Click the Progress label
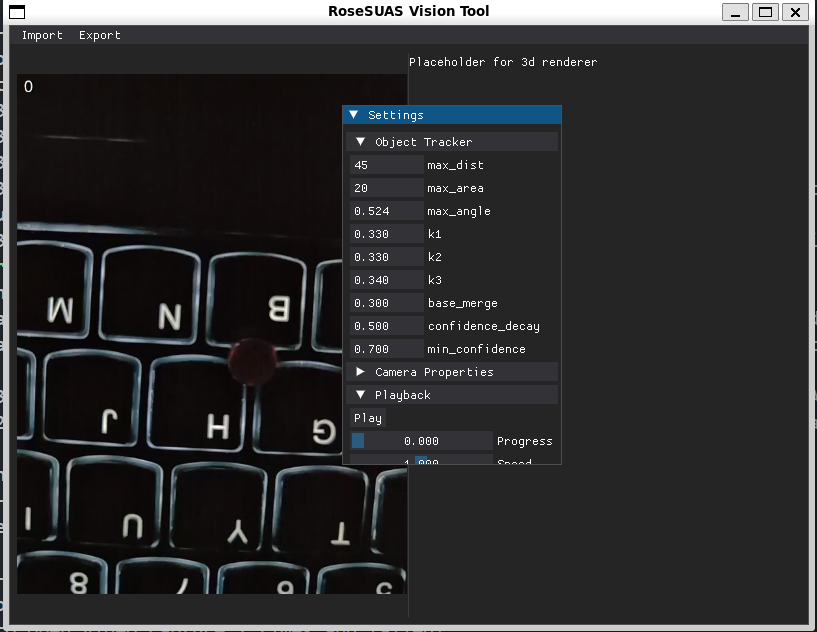This screenshot has width=817, height=632. pos(525,441)
